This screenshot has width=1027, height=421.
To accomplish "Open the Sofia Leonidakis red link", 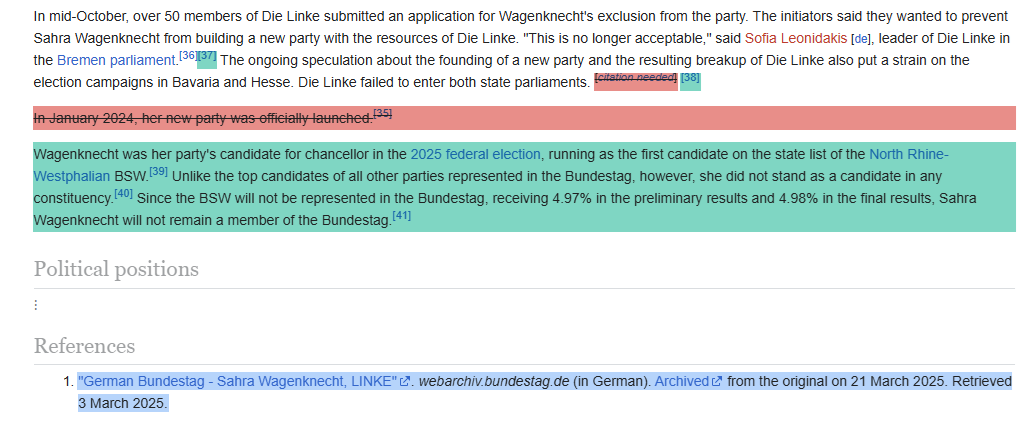I will pyautogui.click(x=796, y=39).
